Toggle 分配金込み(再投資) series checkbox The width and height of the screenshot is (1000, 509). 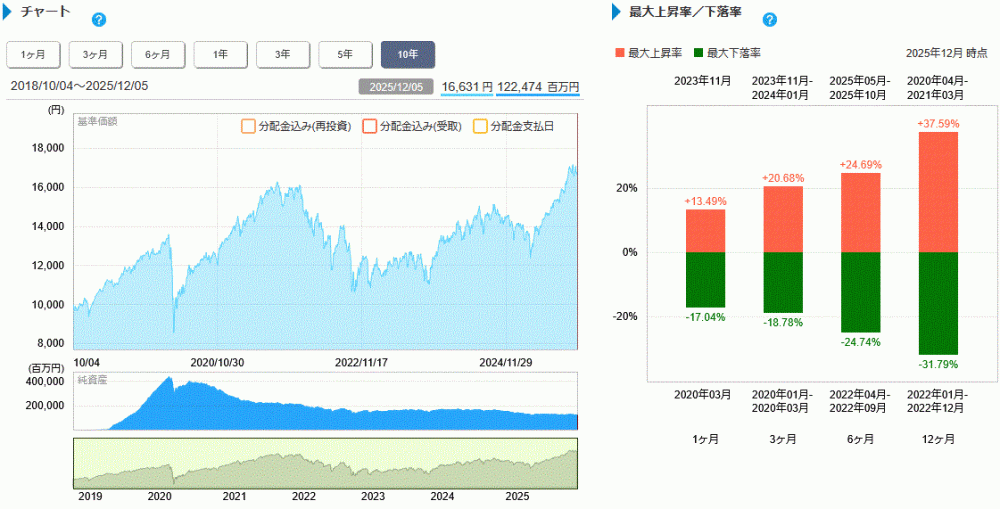click(x=248, y=127)
